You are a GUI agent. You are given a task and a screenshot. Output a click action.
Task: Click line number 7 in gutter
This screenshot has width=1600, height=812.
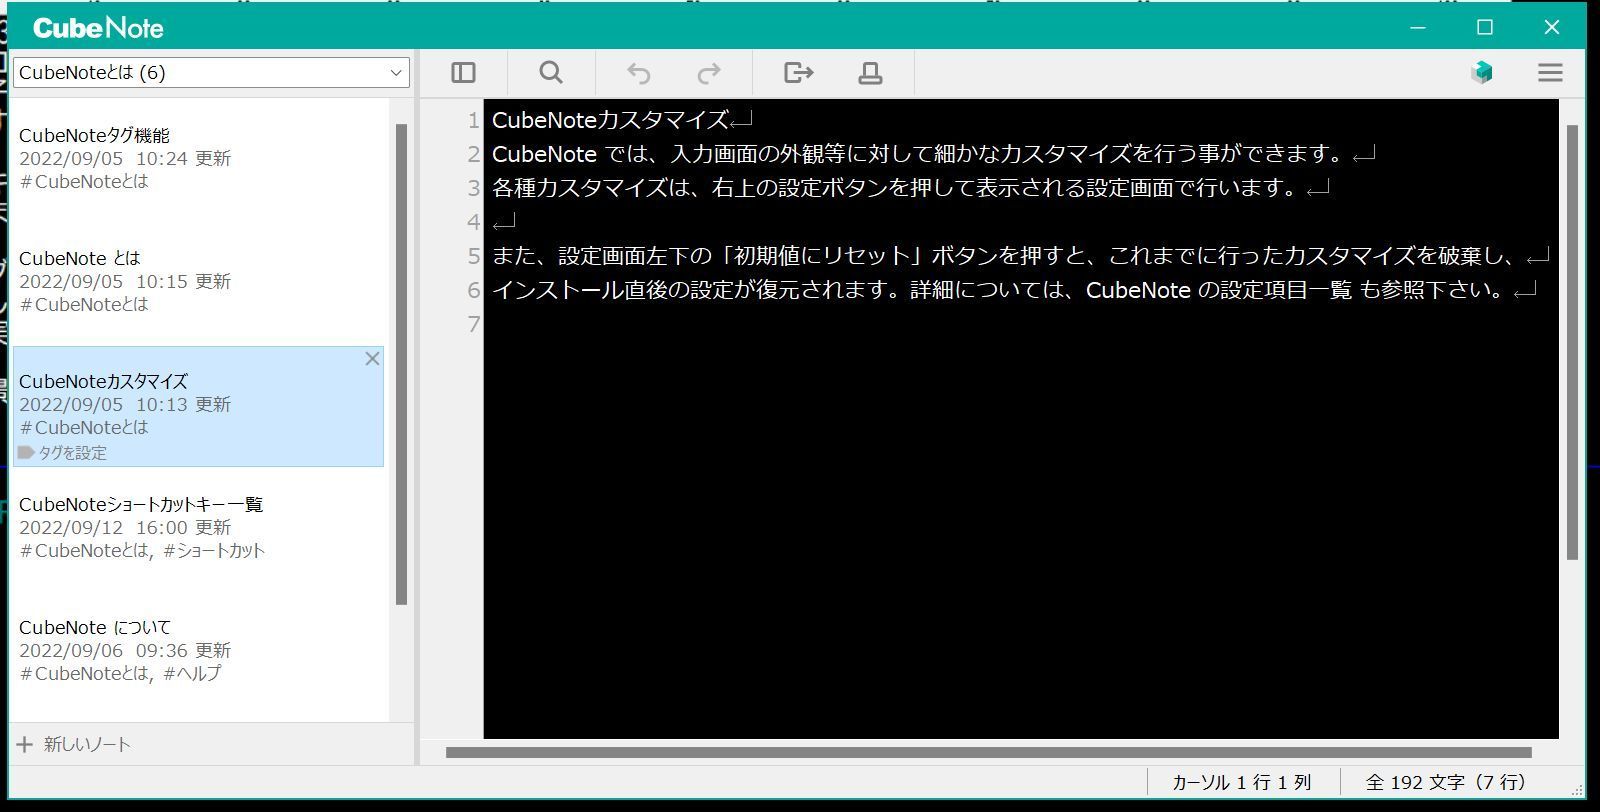coord(474,324)
